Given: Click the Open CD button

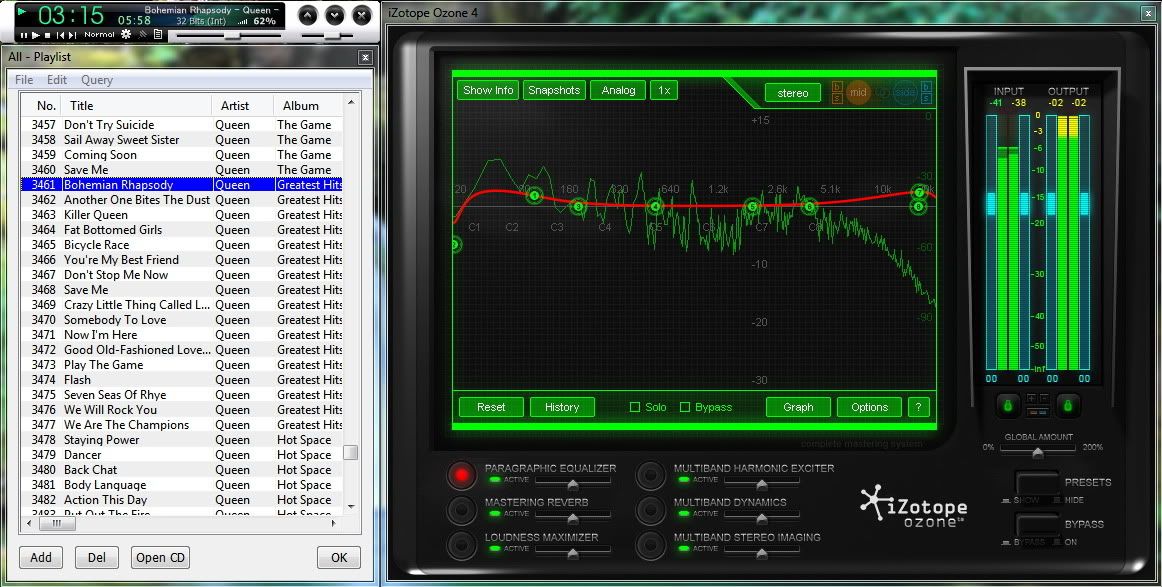Looking at the screenshot, I should (x=160, y=557).
